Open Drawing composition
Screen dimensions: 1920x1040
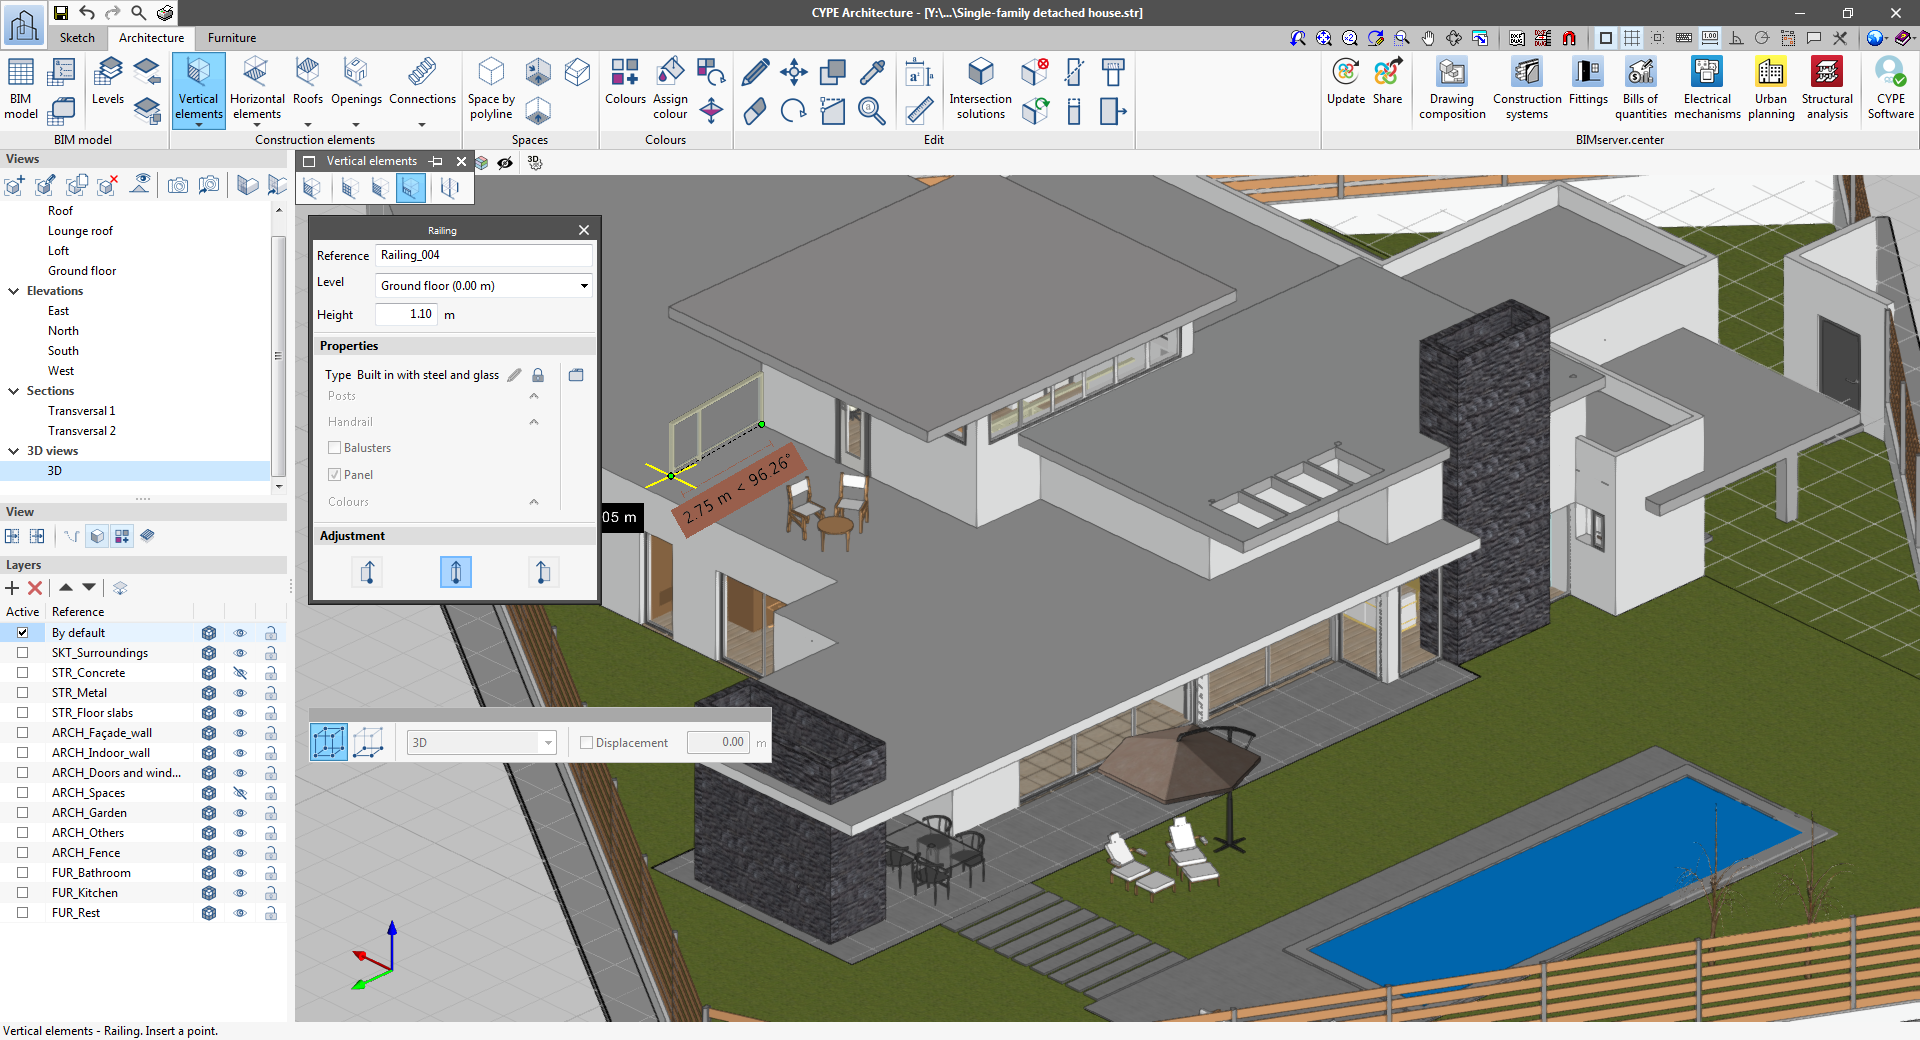(x=1452, y=90)
